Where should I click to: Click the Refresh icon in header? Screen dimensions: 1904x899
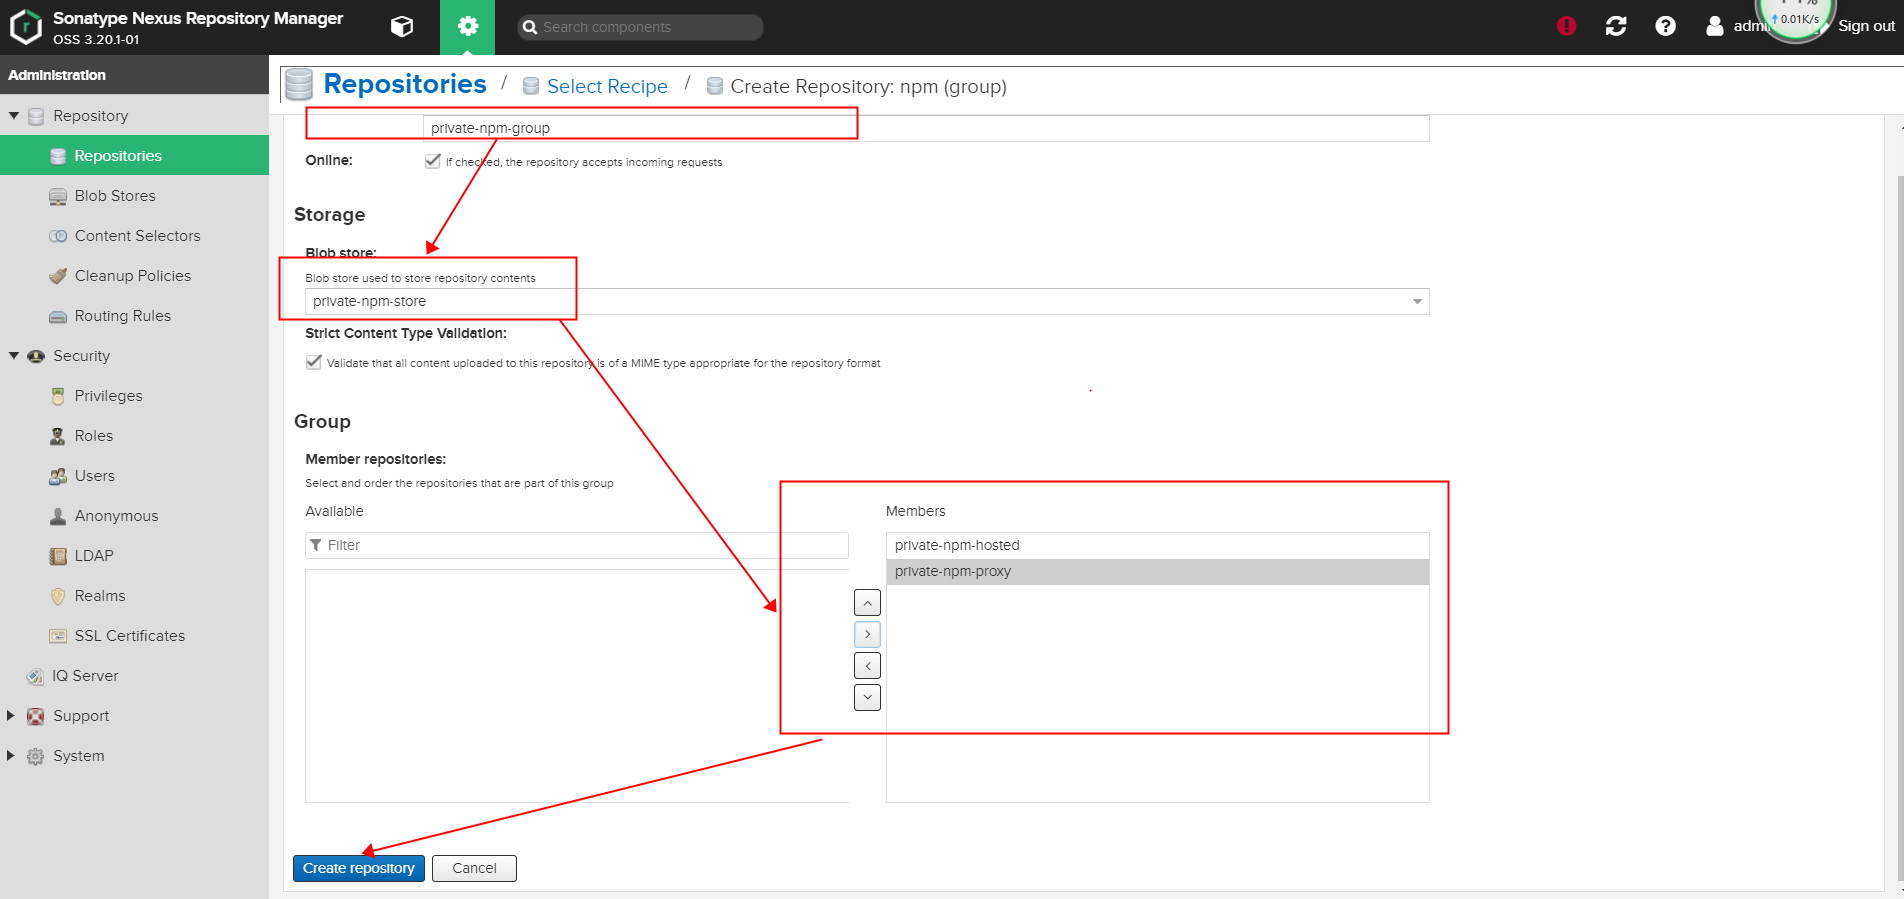pyautogui.click(x=1616, y=26)
